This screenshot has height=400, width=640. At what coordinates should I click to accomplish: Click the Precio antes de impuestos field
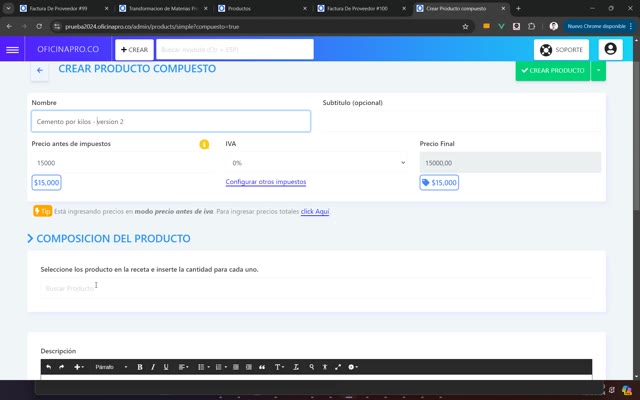pos(122,163)
